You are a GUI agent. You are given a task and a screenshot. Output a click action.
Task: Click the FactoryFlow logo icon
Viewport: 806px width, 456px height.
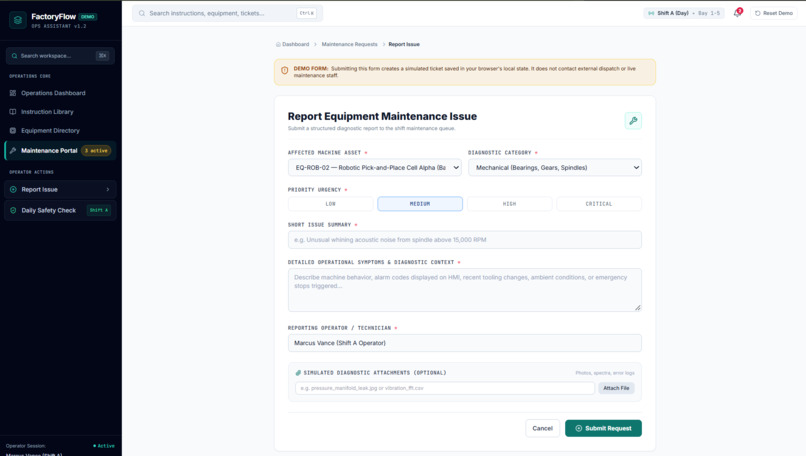pos(18,20)
